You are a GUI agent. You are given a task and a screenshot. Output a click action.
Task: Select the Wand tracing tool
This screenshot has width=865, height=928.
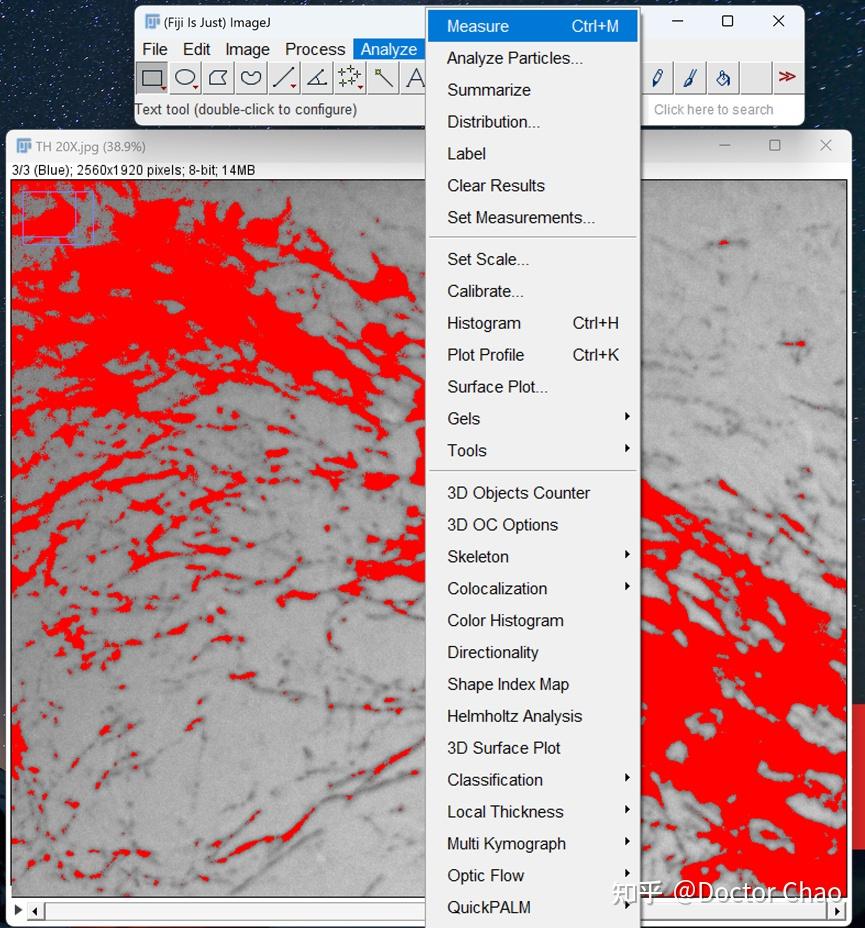click(x=382, y=77)
